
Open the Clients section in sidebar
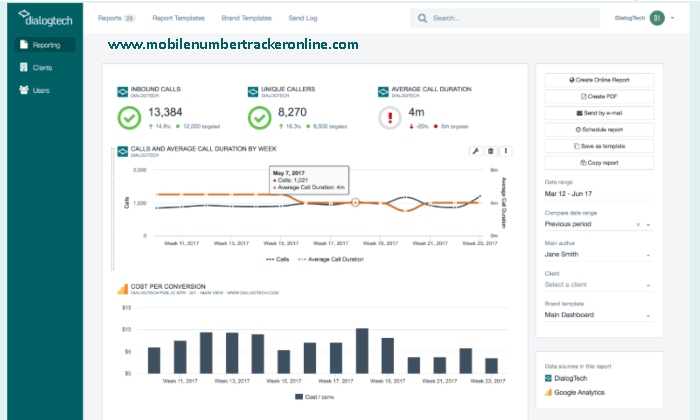40,67
